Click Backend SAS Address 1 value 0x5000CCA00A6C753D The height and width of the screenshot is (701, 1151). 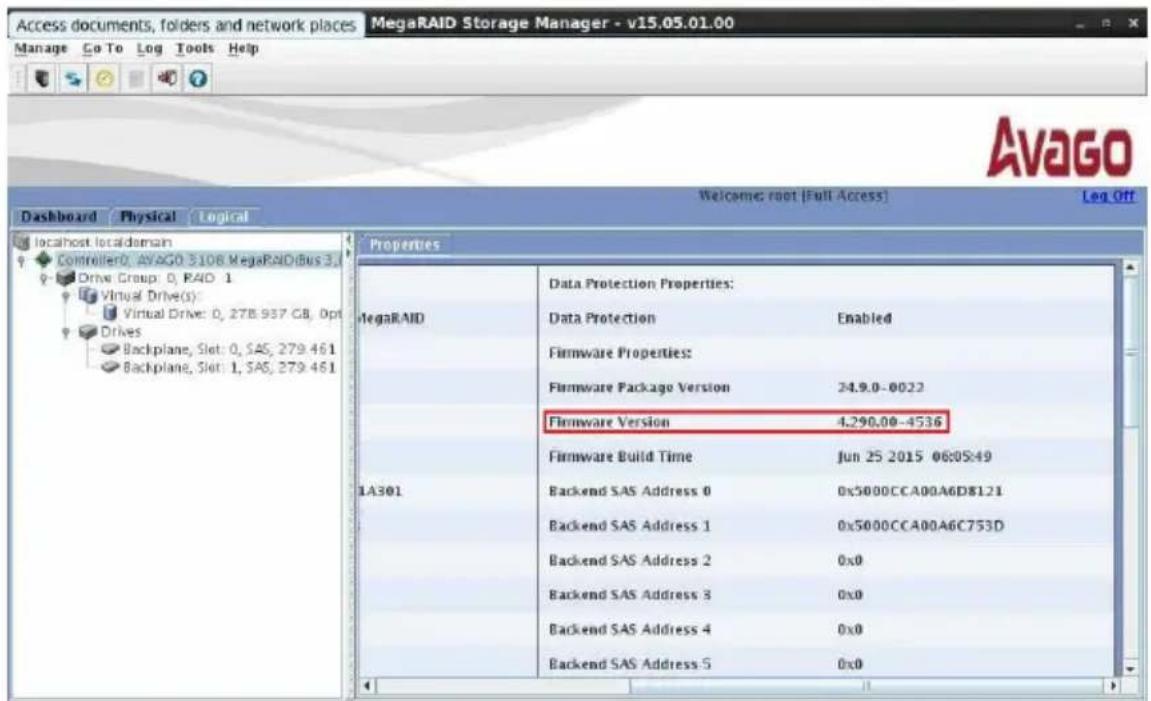(x=921, y=525)
